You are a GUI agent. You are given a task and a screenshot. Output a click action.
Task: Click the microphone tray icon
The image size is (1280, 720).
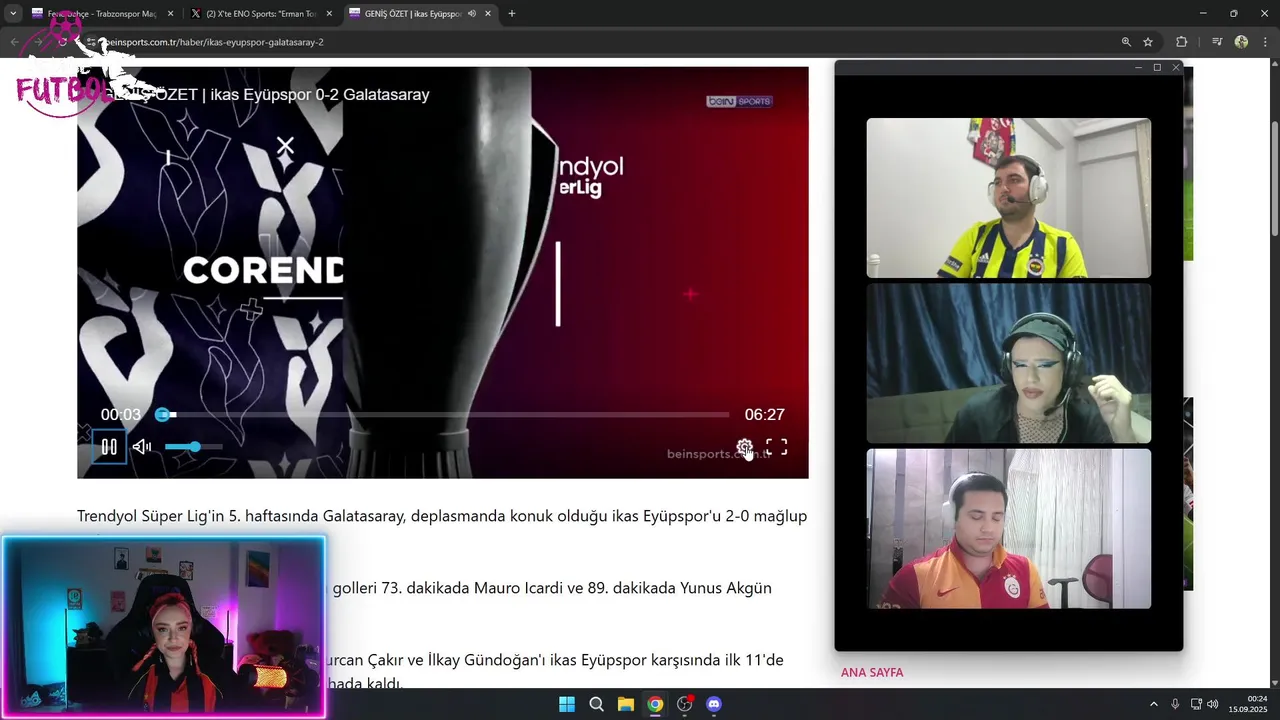pyautogui.click(x=1175, y=704)
